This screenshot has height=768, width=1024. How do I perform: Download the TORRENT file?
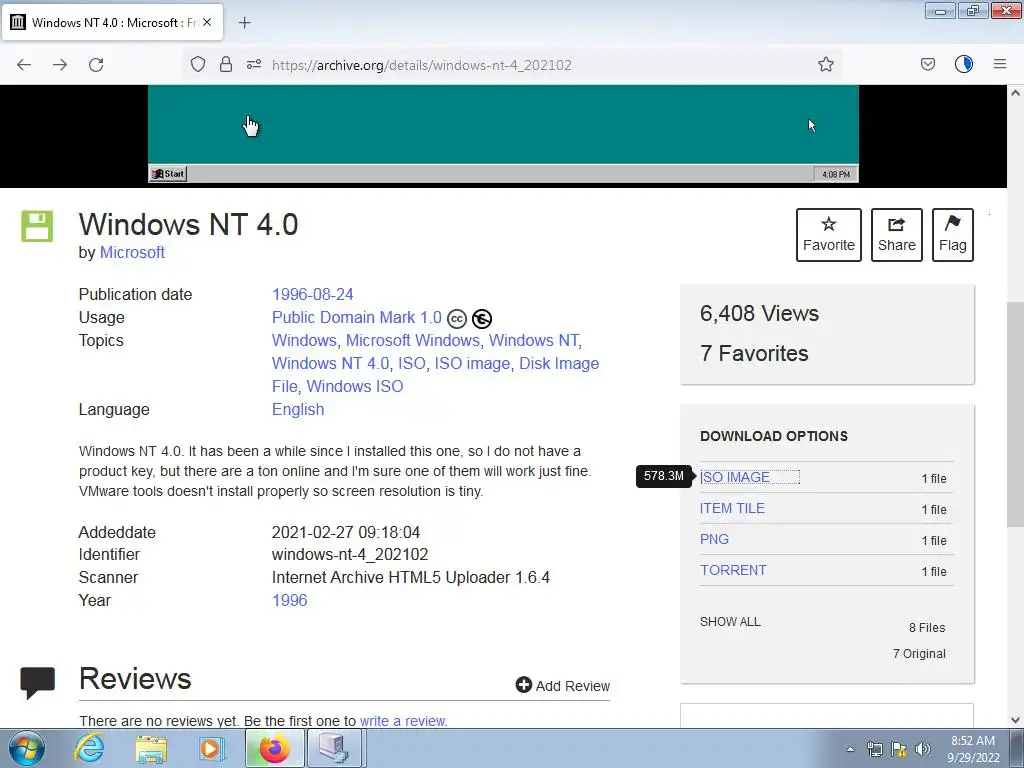733,570
